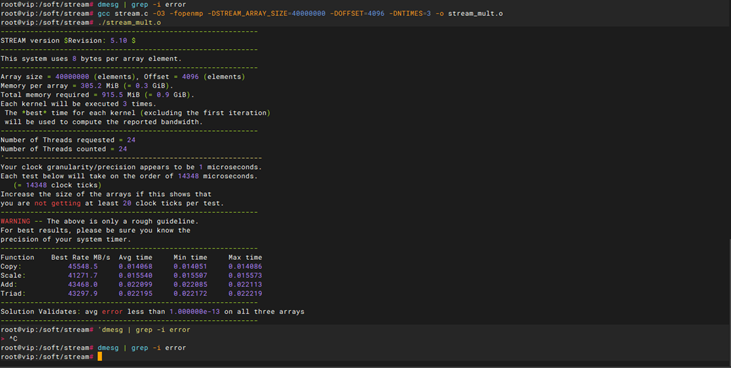
Task: Click the Triad row label
Action: 13,294
